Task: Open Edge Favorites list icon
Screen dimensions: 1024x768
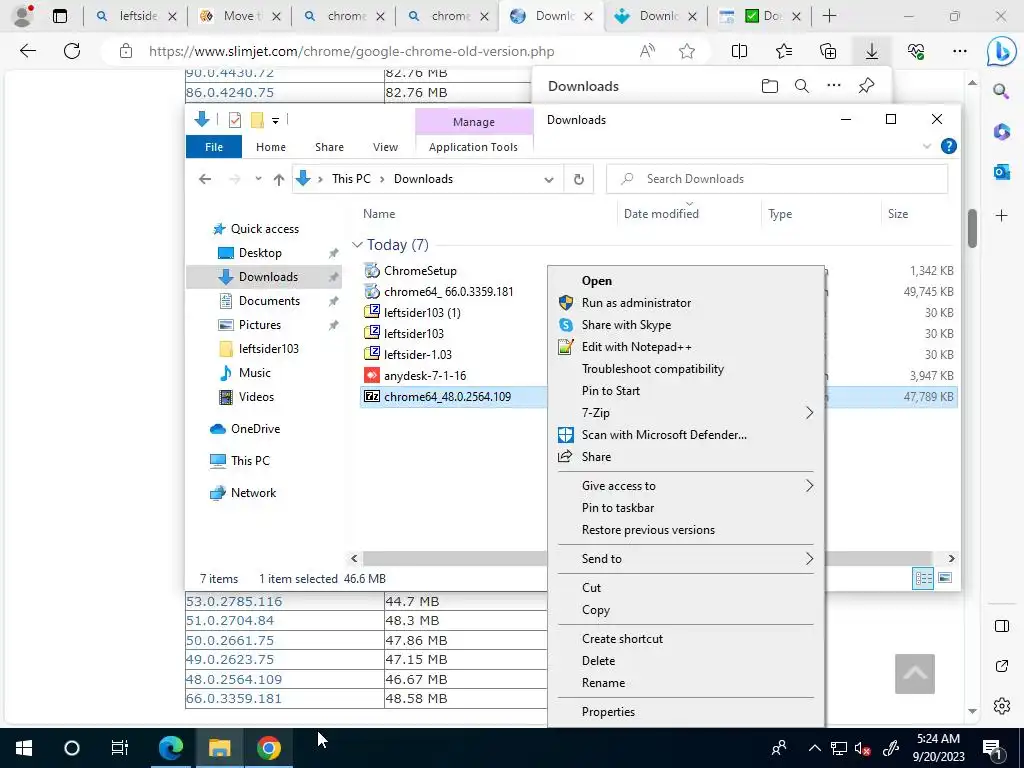Action: [784, 51]
